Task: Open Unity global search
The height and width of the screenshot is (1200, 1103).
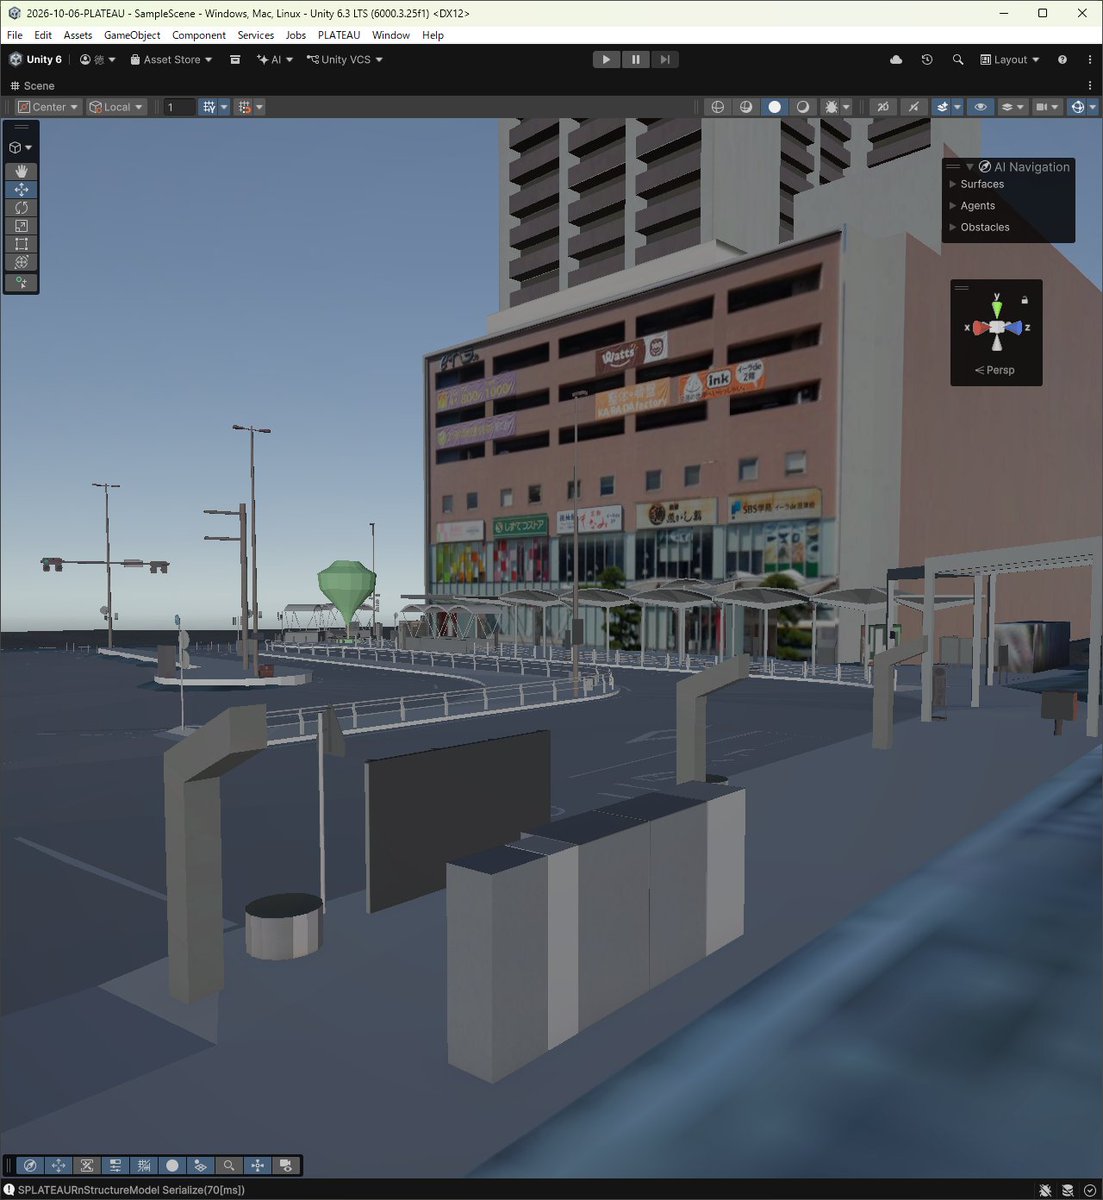Action: pyautogui.click(x=958, y=60)
